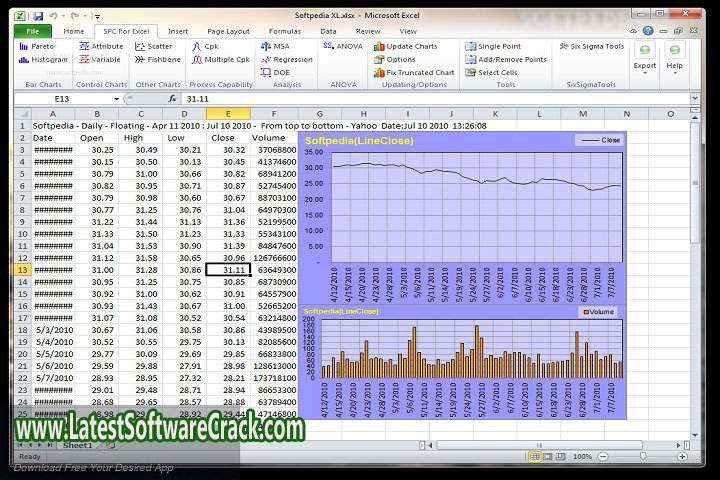The height and width of the screenshot is (480, 720).
Task: Click the Volume column header cell
Action: pos(274,138)
